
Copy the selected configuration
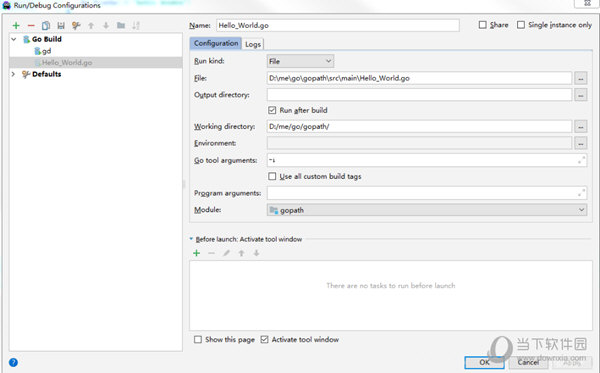[x=46, y=26]
